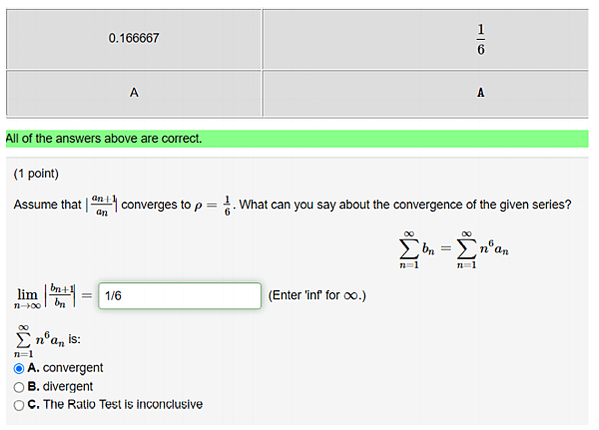Click the ρ = 1/6 expression
599x430 pixels.
point(213,205)
